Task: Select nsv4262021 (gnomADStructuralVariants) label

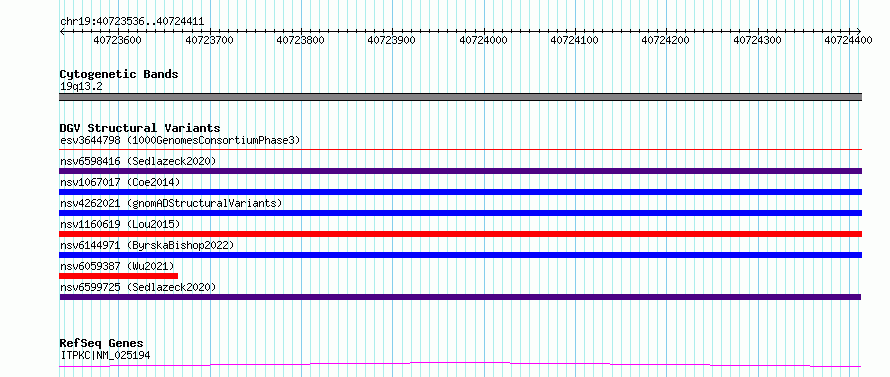Action: click(171, 203)
